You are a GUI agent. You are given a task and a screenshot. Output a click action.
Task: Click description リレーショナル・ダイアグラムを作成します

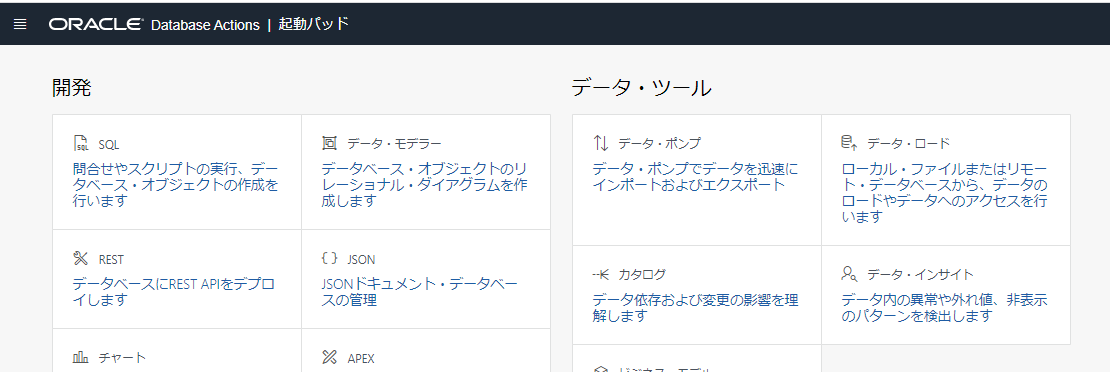(x=424, y=185)
